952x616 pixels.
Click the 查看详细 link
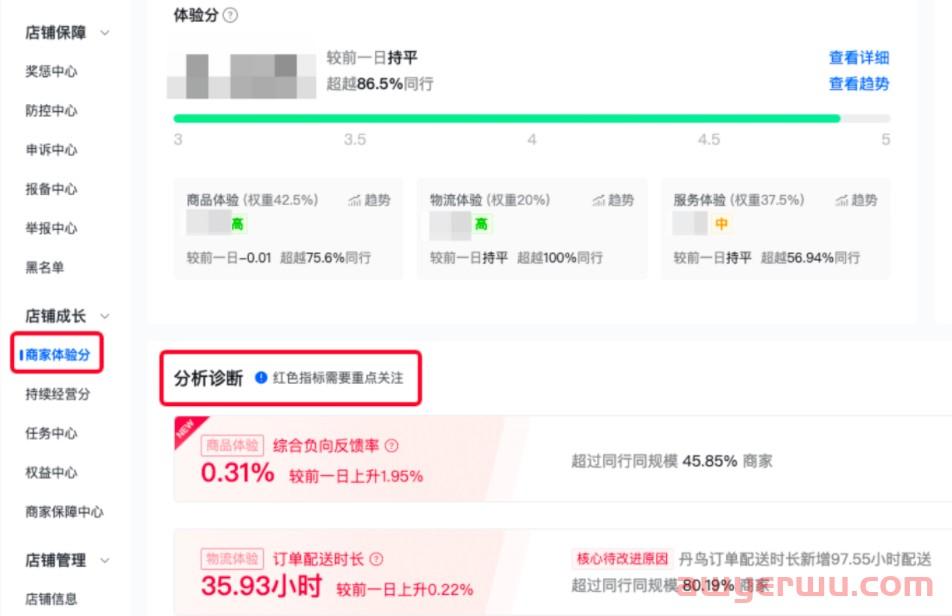tap(858, 58)
